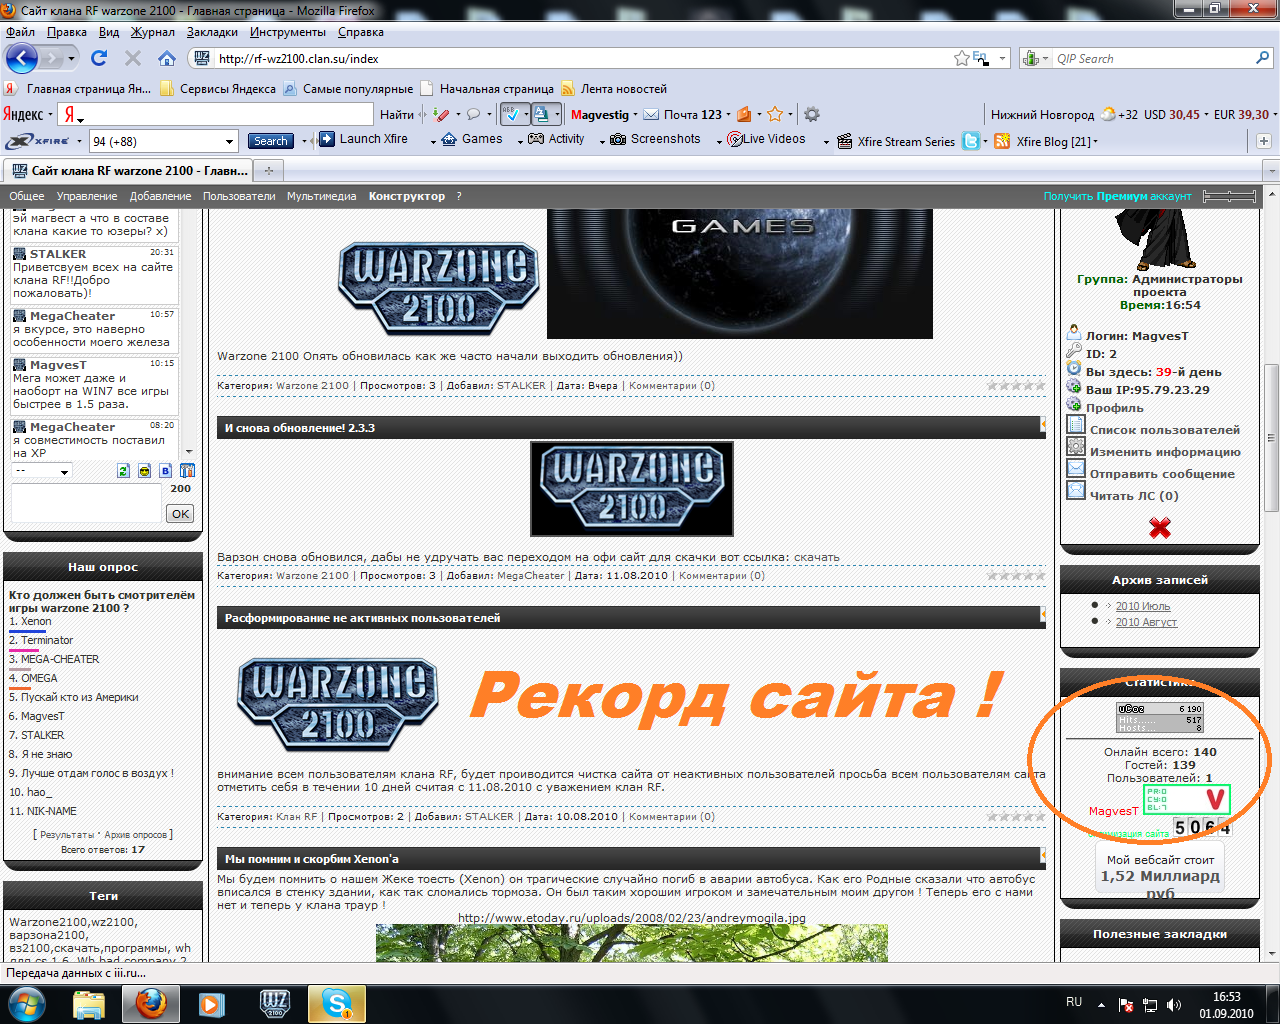Click the Yandex bar speech bubble icon

(x=474, y=114)
